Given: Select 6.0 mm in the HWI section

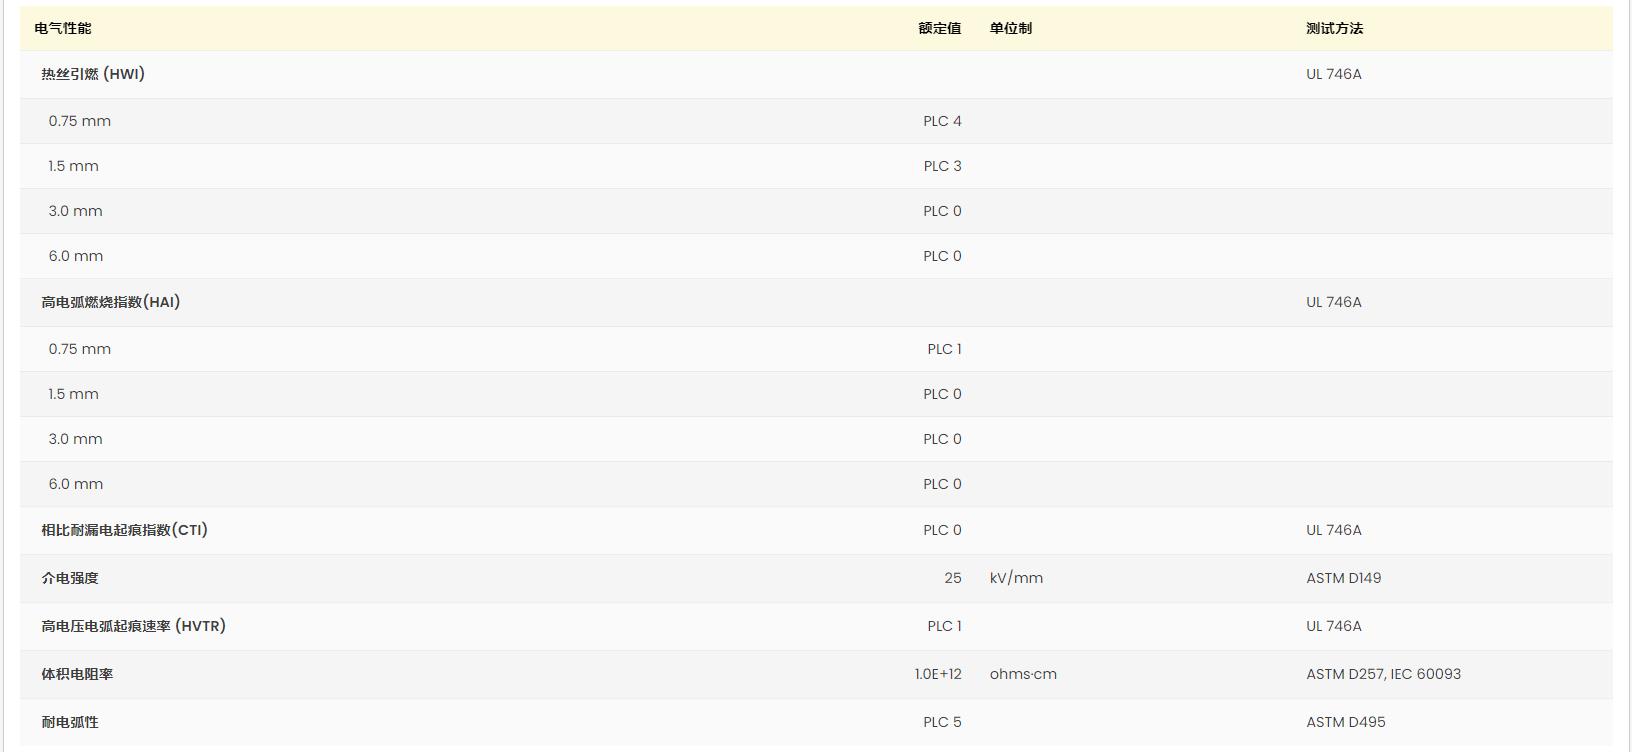Looking at the screenshot, I should point(76,256).
